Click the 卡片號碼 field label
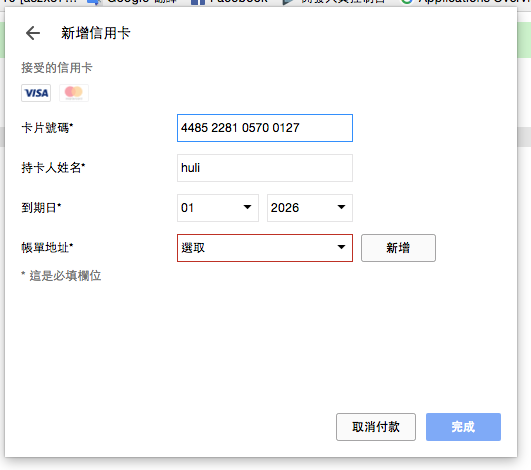 (47, 128)
